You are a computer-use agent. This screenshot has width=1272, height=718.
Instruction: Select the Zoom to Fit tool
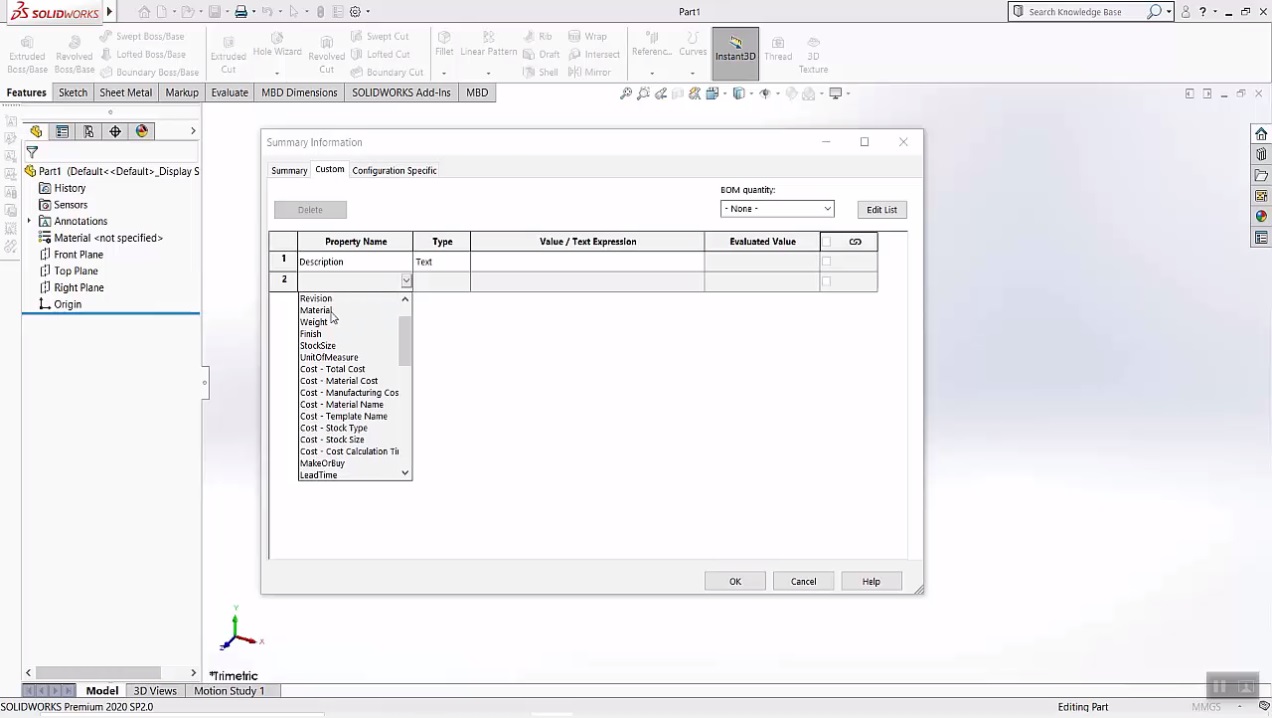(625, 93)
